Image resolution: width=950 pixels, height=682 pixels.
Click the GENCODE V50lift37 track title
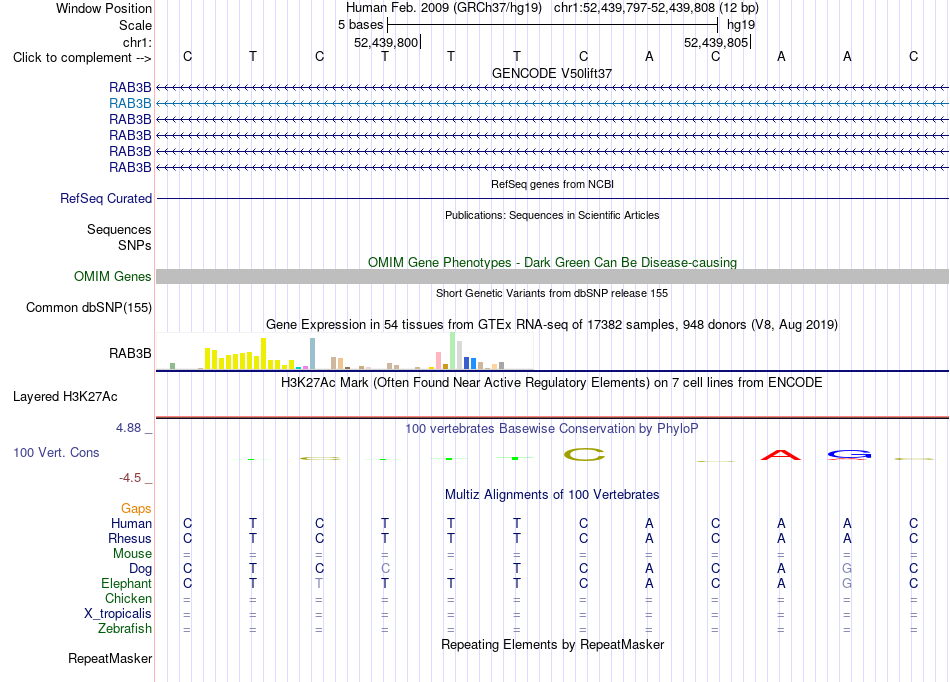(552, 73)
